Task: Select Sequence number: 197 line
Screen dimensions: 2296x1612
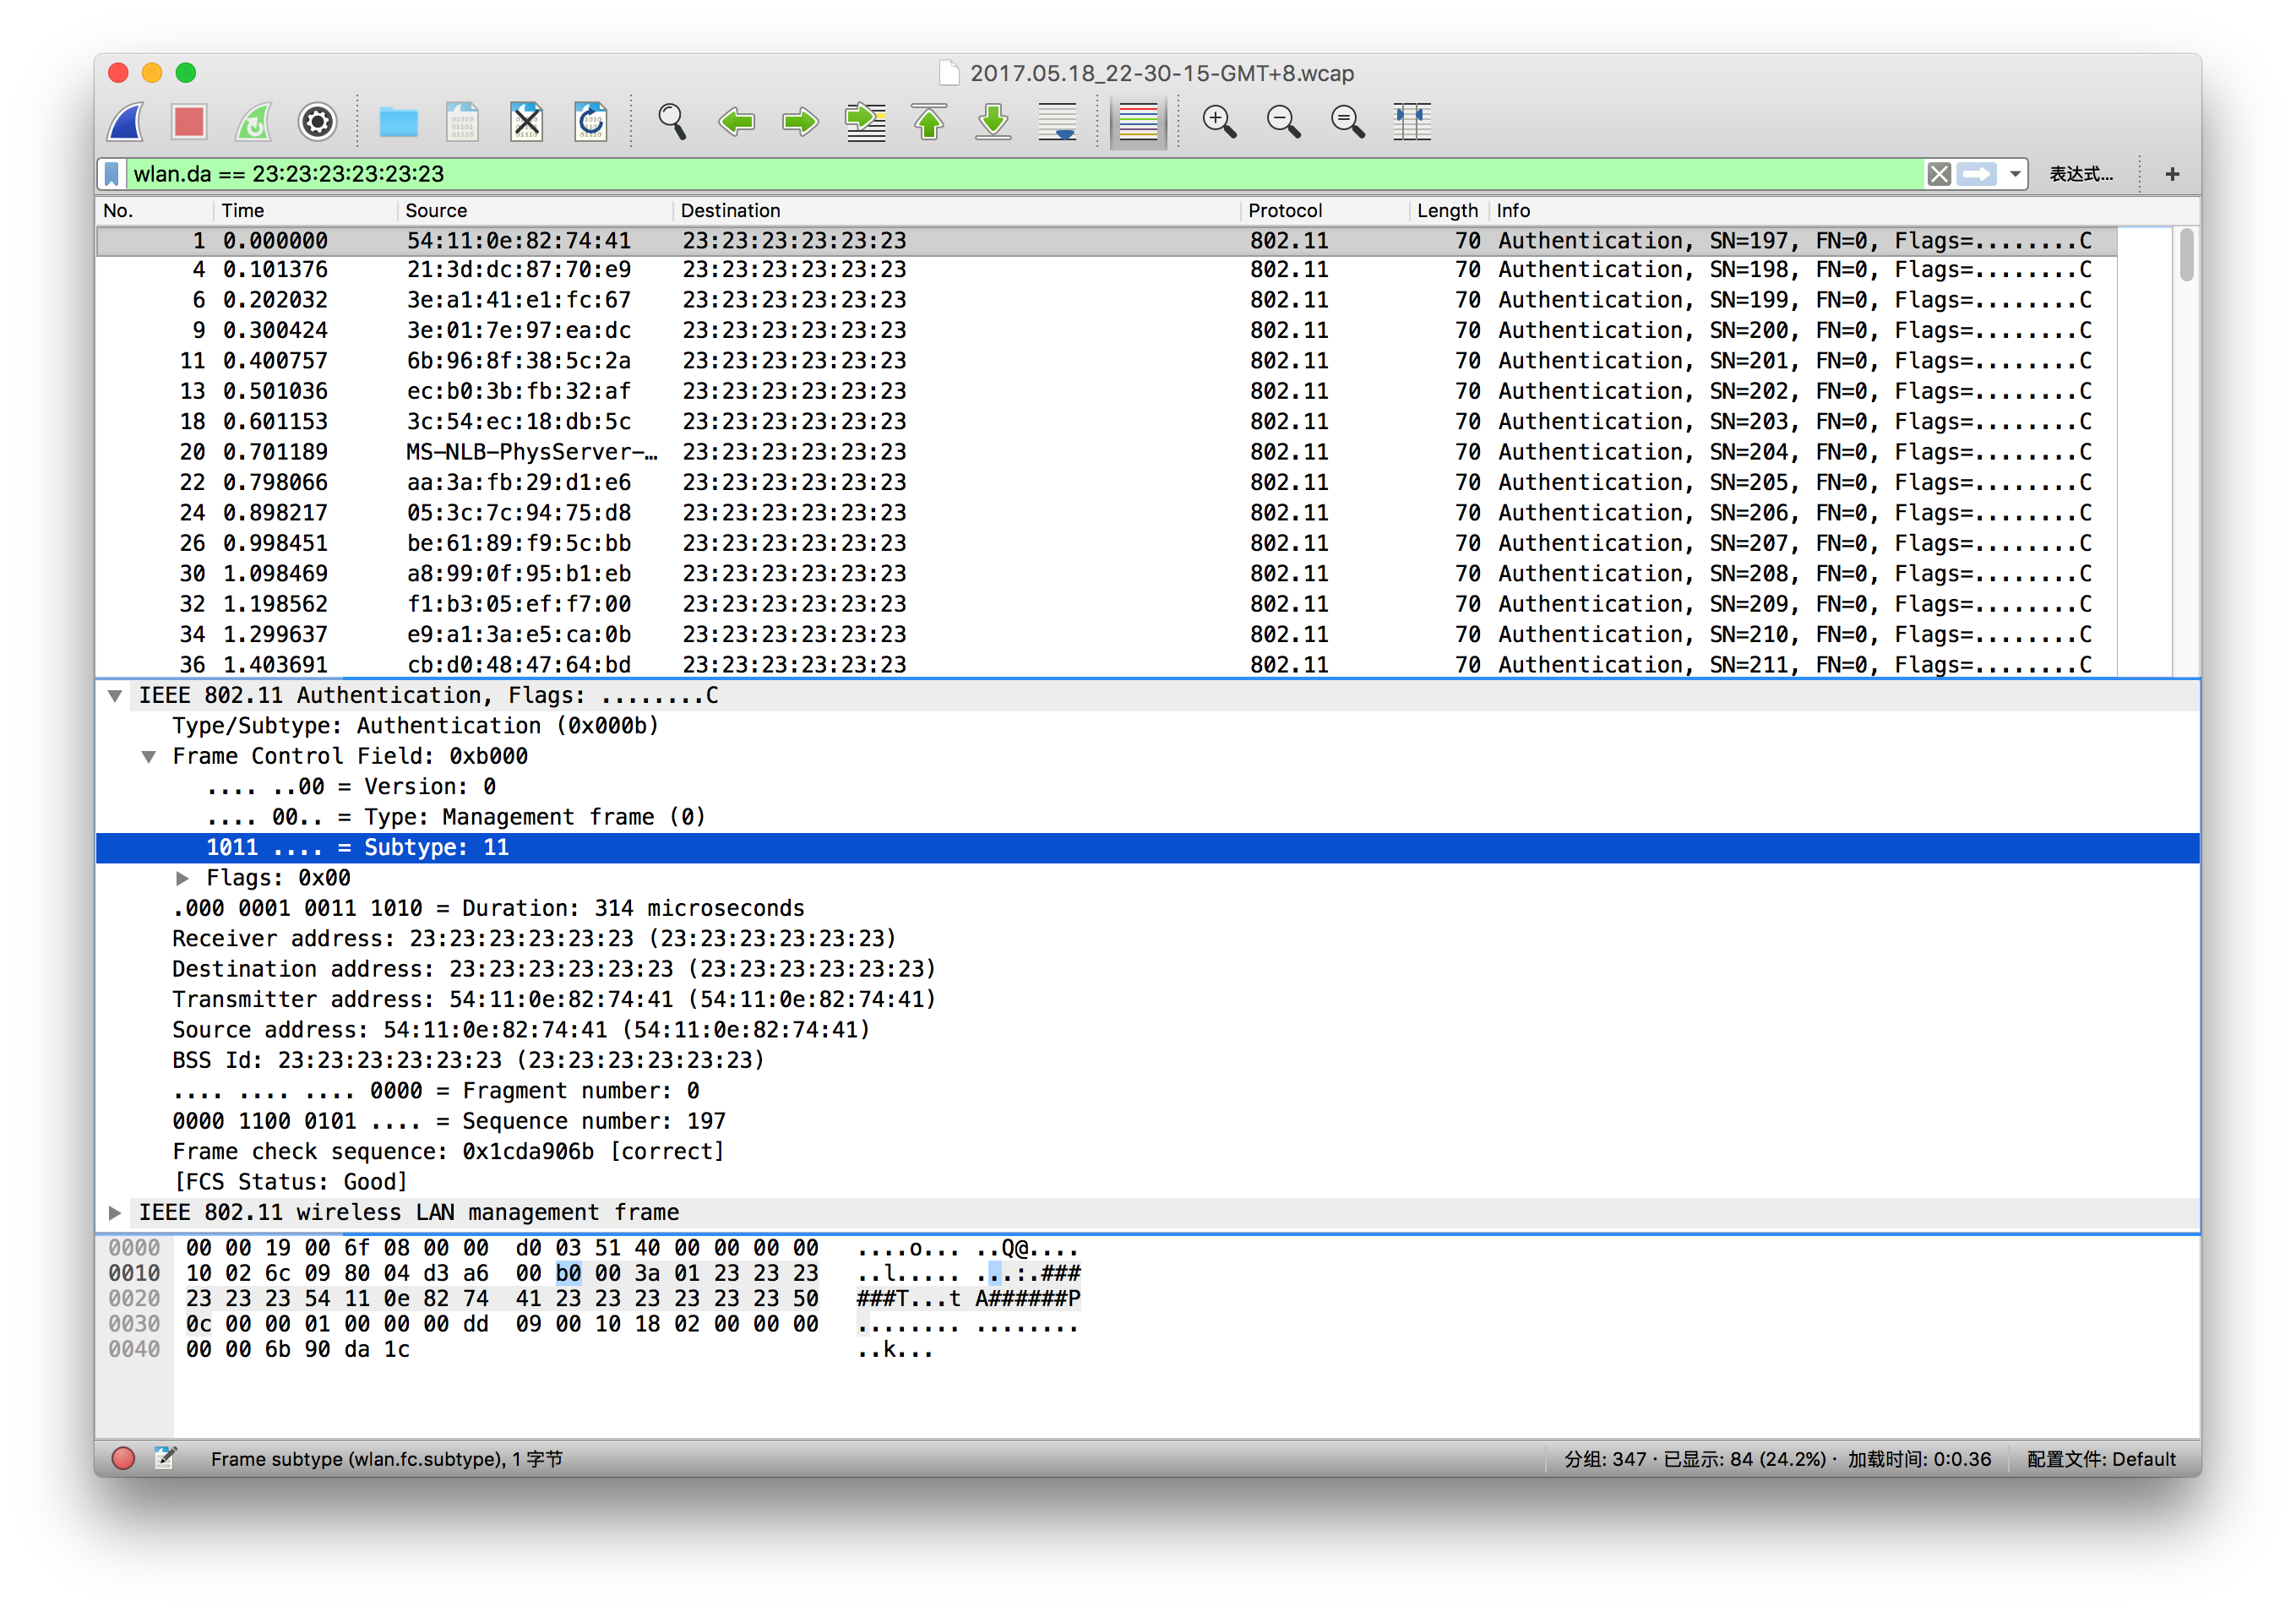Action: [1148, 1122]
